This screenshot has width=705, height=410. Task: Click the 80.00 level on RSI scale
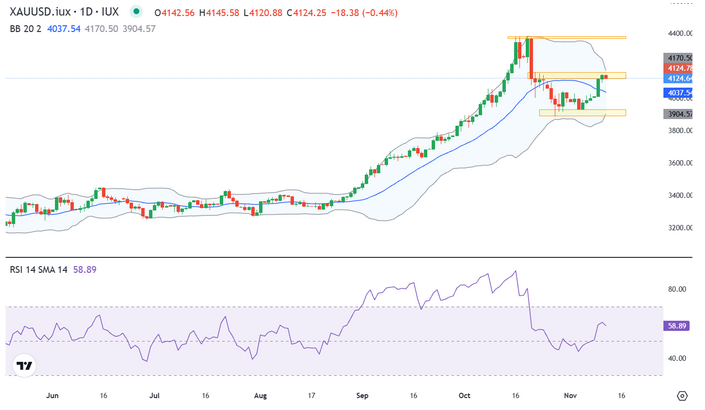click(676, 290)
